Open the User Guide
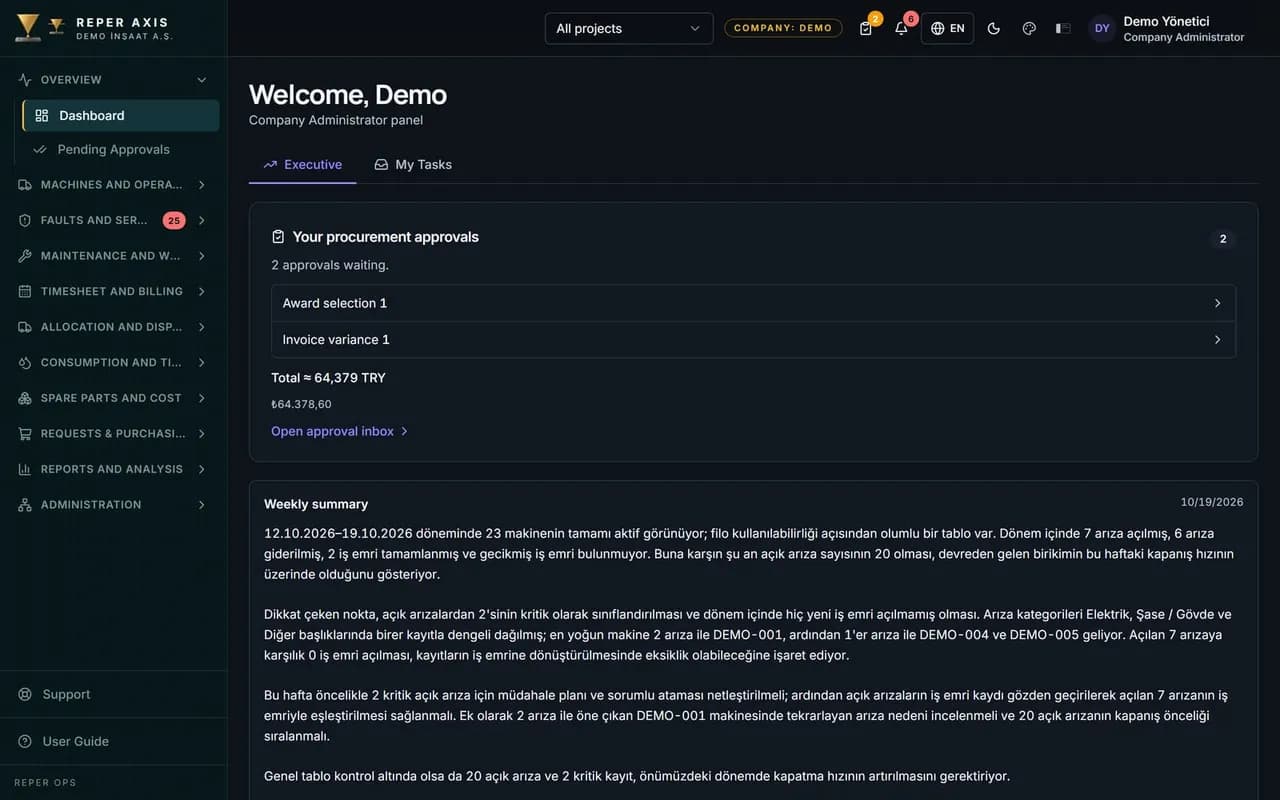This screenshot has width=1280, height=800. click(x=114, y=741)
